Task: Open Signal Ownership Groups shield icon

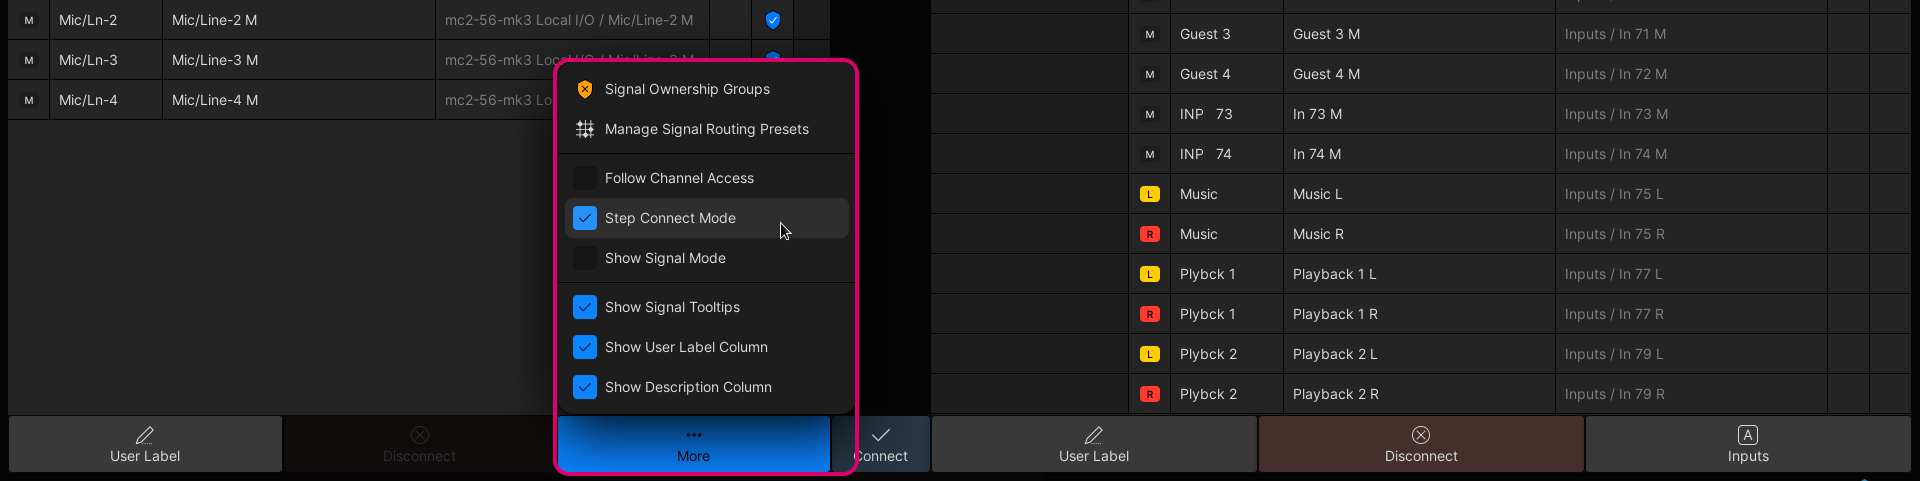Action: [585, 89]
